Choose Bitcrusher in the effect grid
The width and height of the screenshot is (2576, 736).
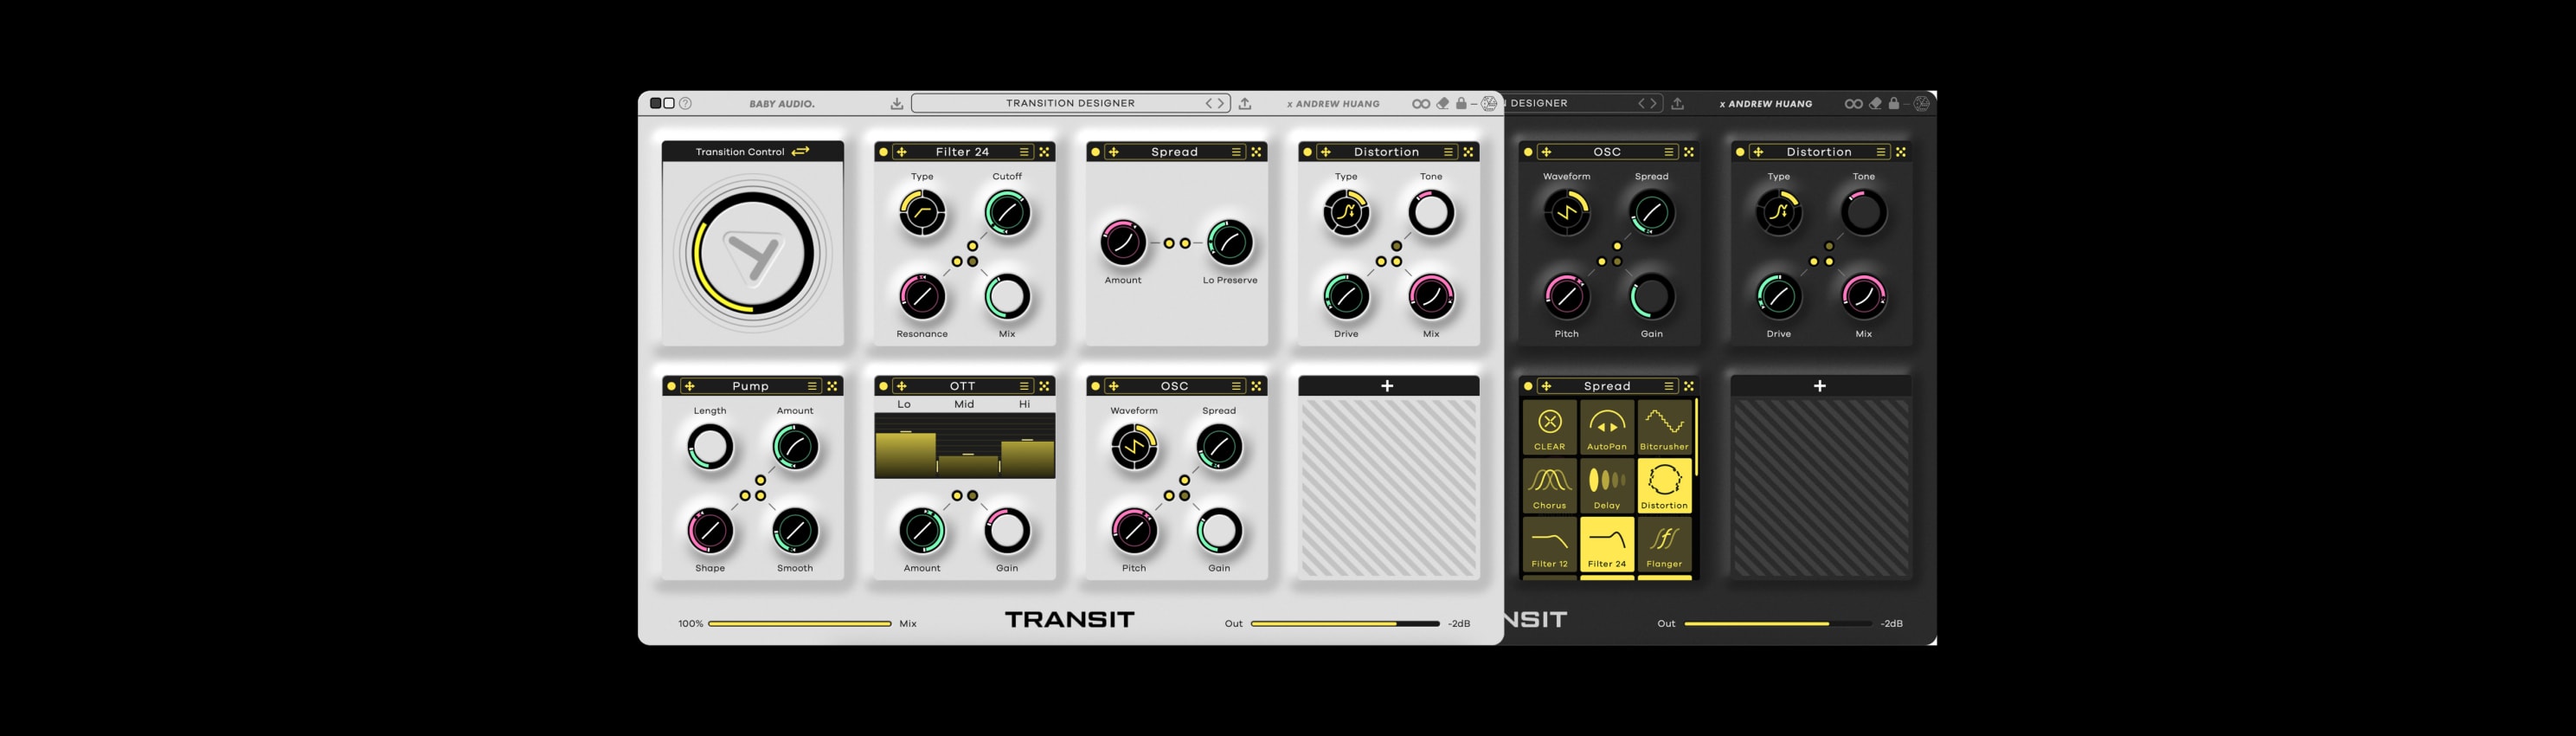tap(1664, 427)
